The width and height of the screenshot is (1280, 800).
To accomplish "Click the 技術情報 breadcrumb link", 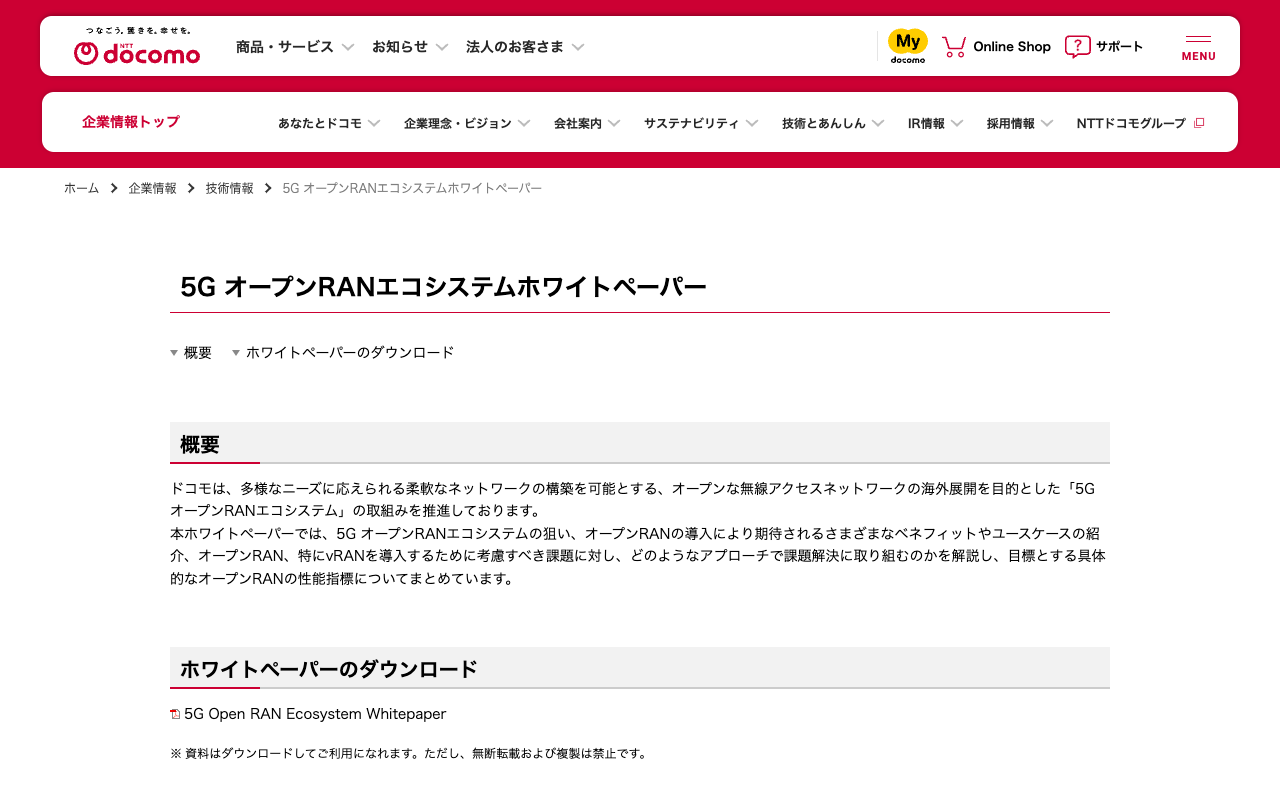I will coord(230,188).
